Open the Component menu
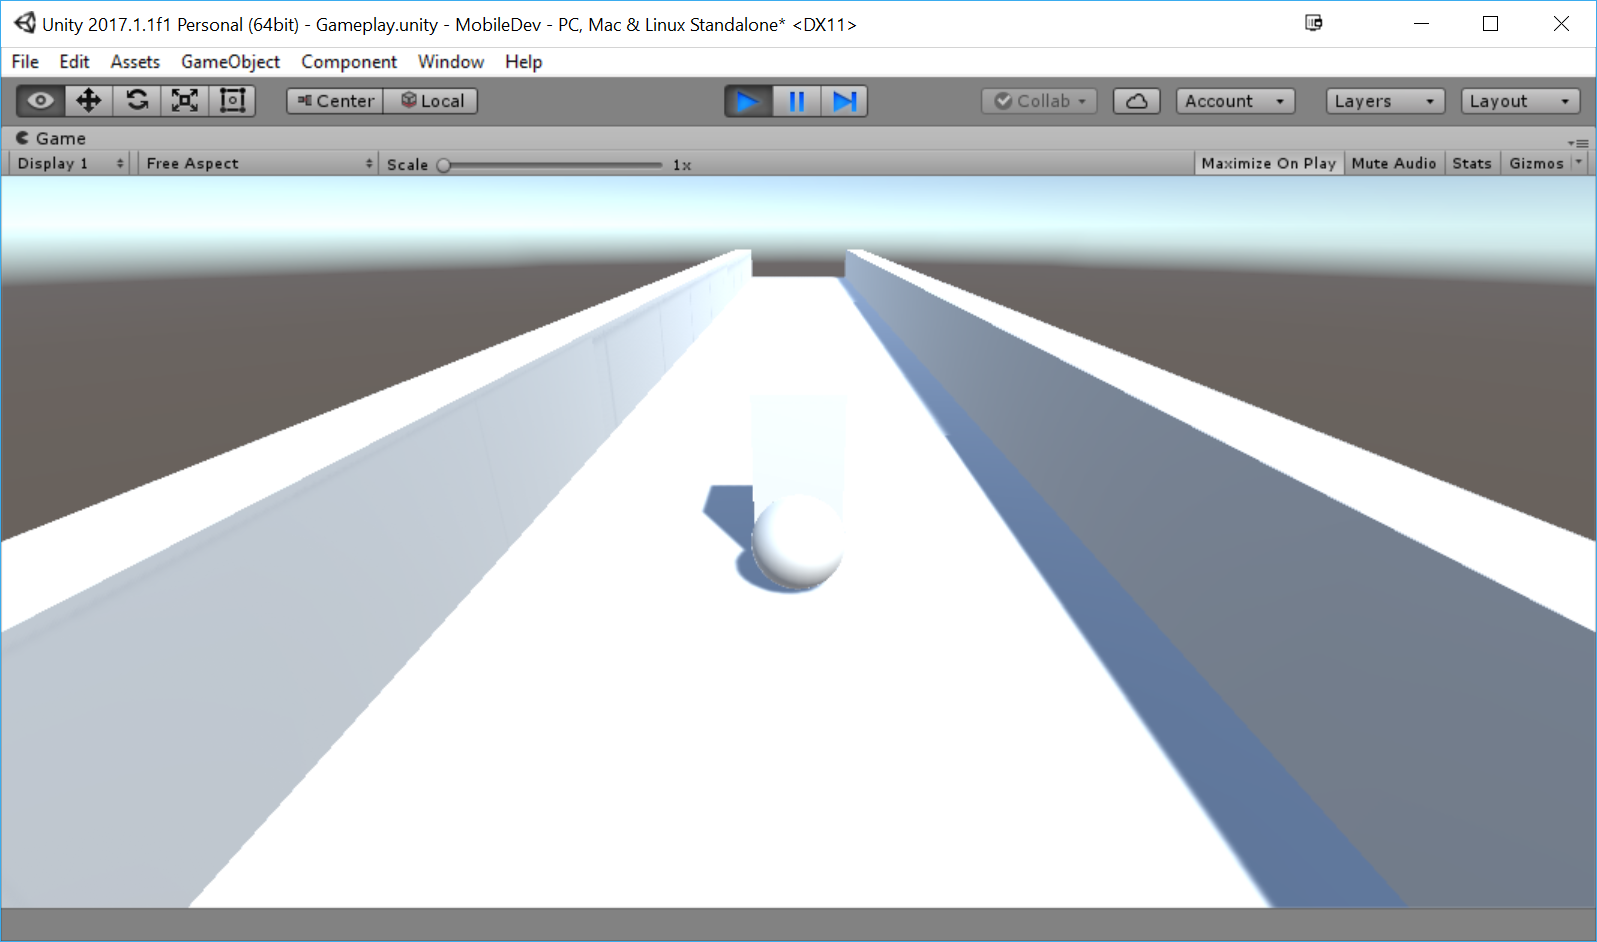 [349, 62]
